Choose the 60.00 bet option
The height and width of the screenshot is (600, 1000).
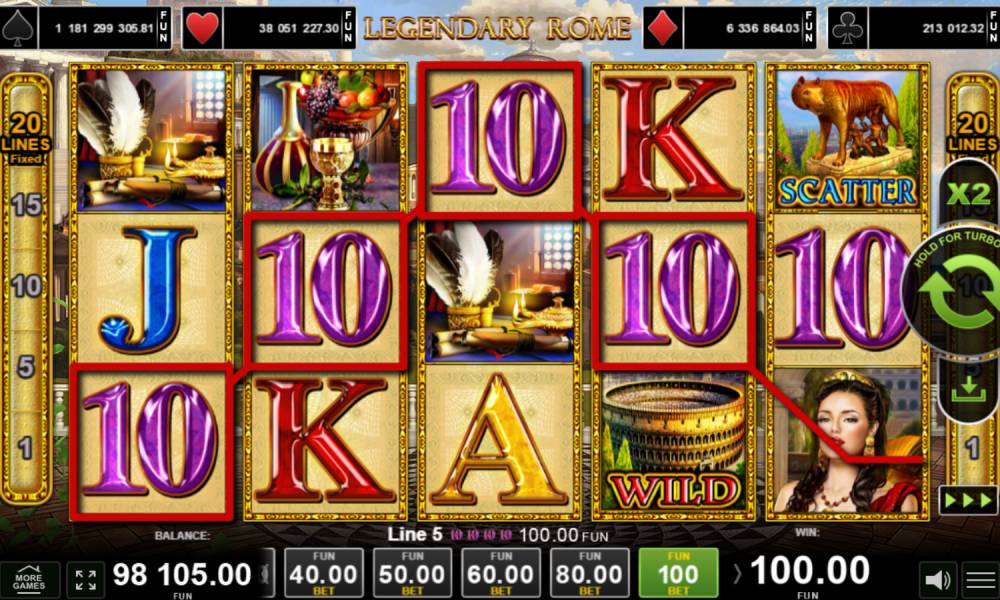click(501, 573)
